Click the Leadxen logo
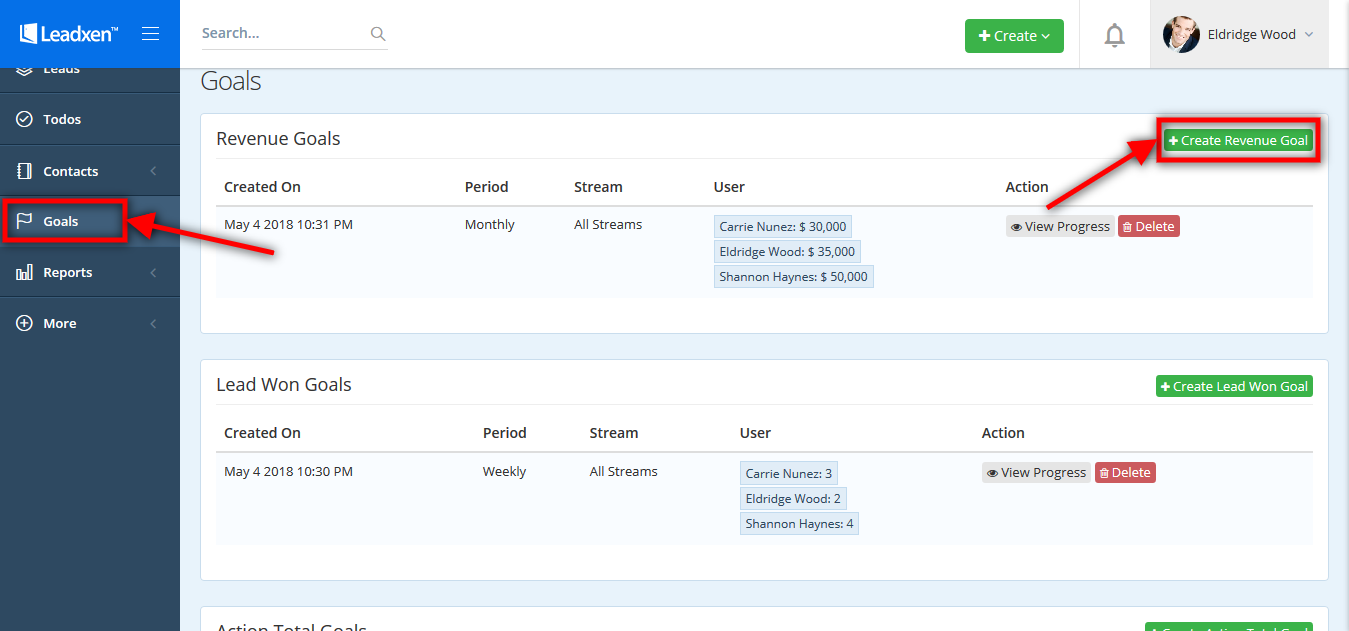The height and width of the screenshot is (631, 1349). coord(69,34)
